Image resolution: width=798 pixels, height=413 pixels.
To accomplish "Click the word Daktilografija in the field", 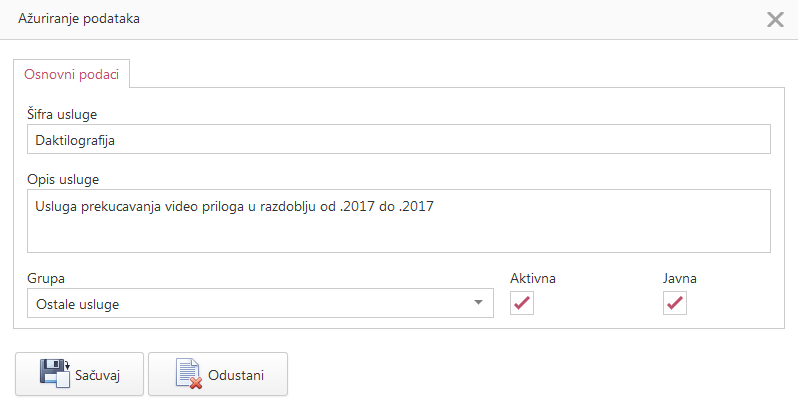I will (76, 140).
